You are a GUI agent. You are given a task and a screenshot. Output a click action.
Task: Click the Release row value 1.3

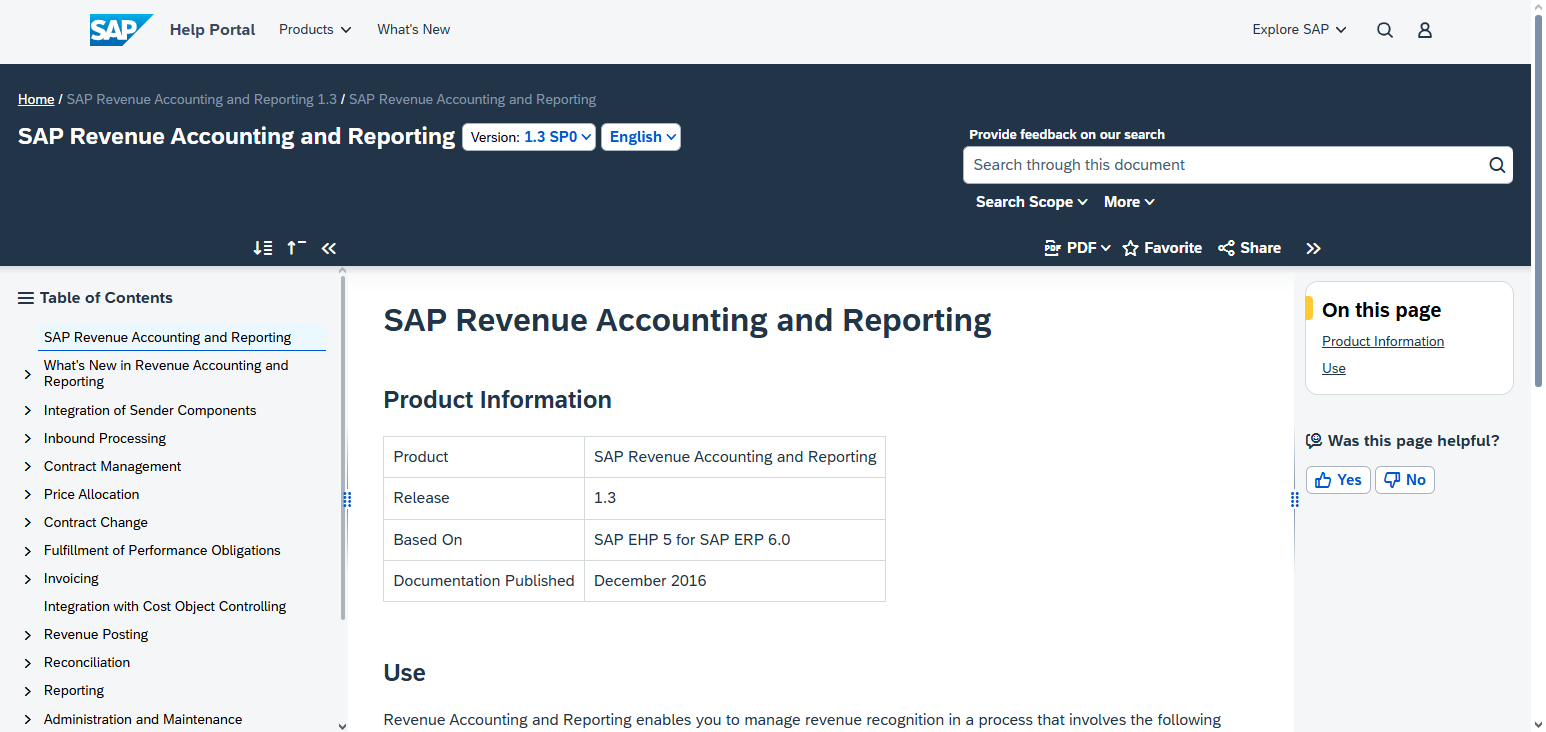coord(735,498)
